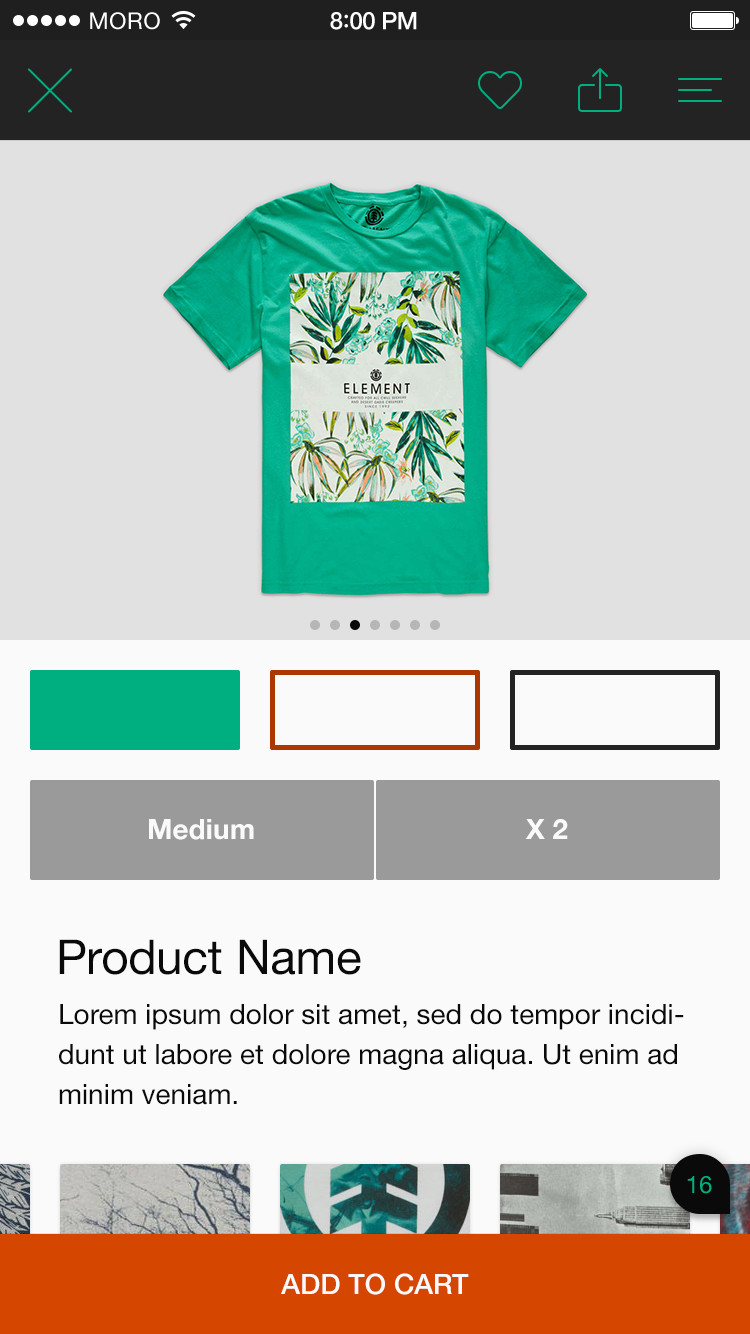Open the tree branches related thumbnail

[x=155, y=1199]
